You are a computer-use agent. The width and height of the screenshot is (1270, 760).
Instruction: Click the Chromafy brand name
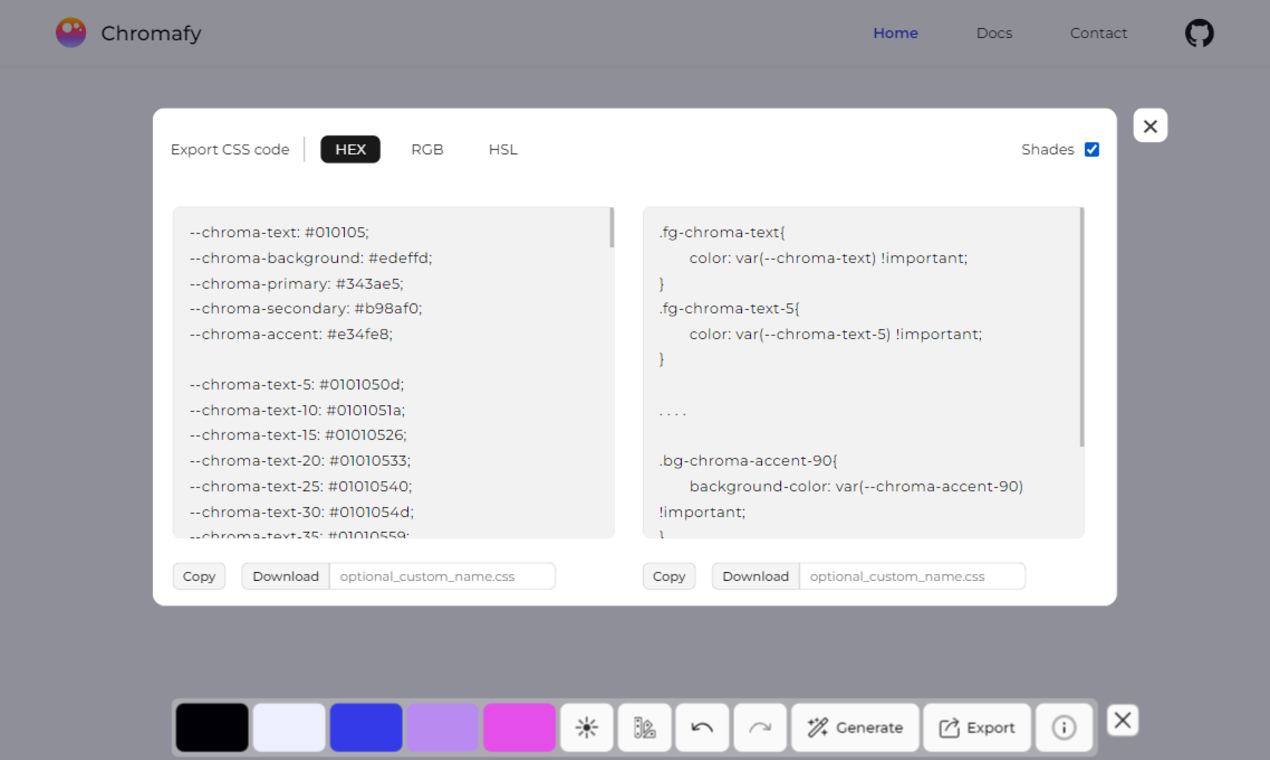click(x=151, y=33)
